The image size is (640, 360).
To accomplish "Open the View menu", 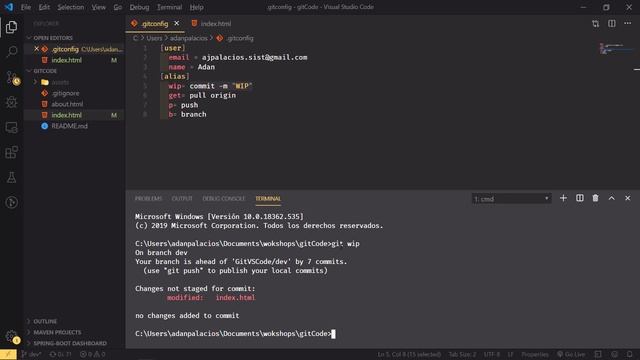I will coord(98,7).
